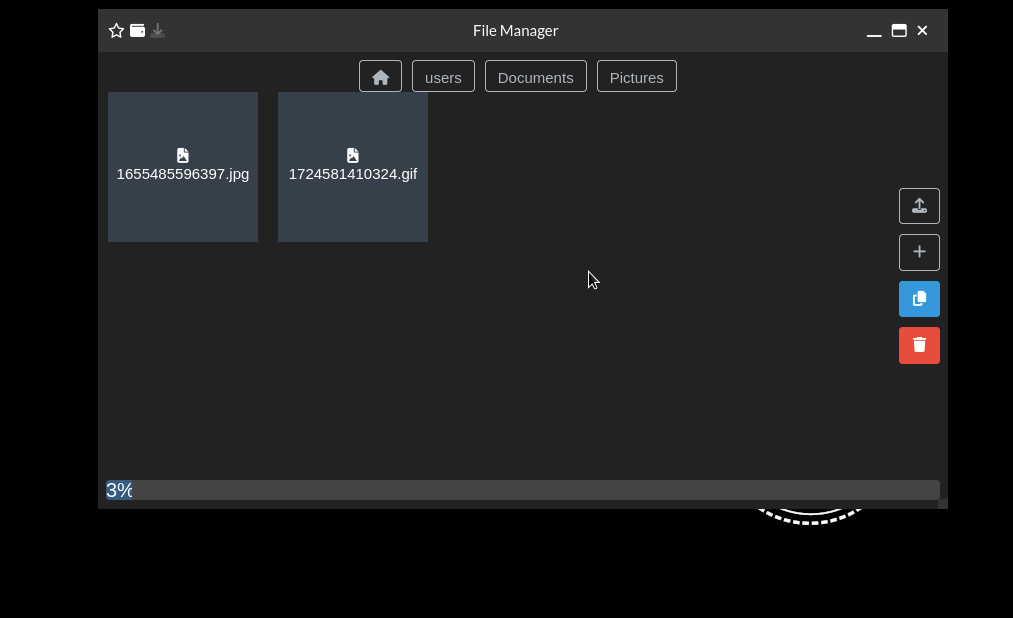Click the File Manager window title
The image size is (1013, 618).
tap(515, 31)
